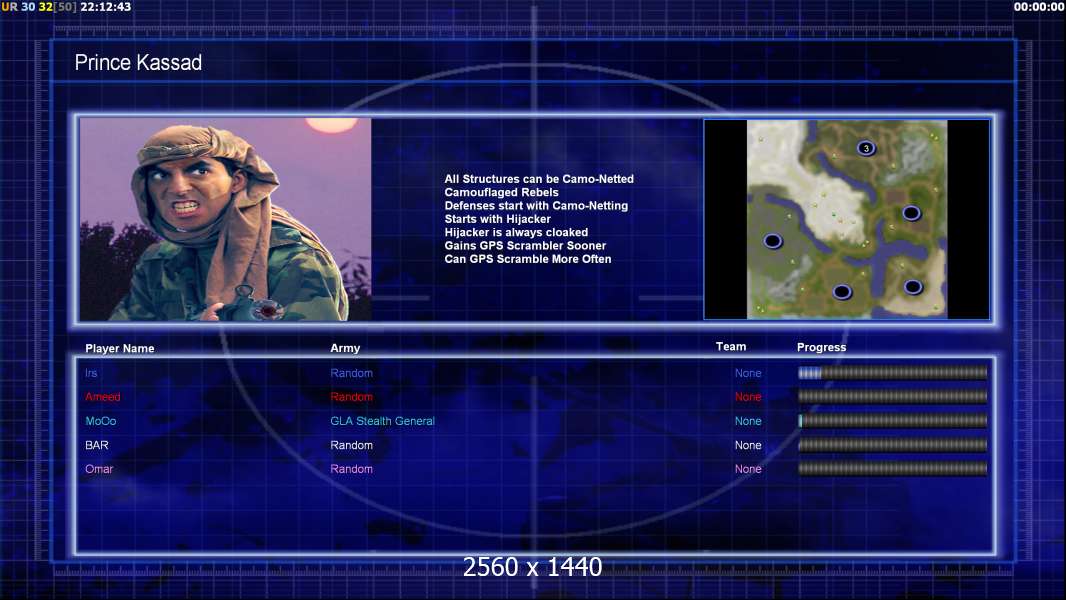Click the 'Player Name' column header
This screenshot has height=600, width=1066.
tap(120, 348)
